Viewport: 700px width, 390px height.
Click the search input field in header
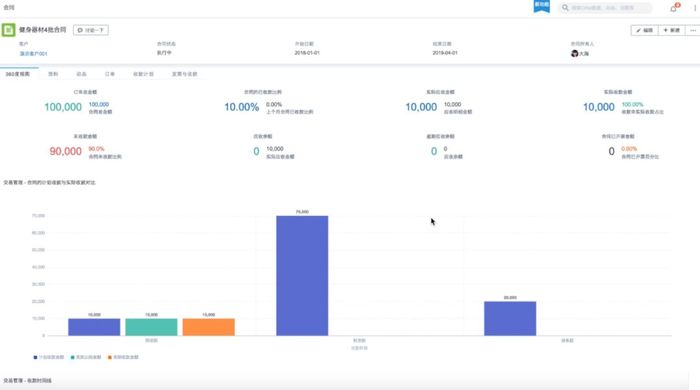pos(605,8)
